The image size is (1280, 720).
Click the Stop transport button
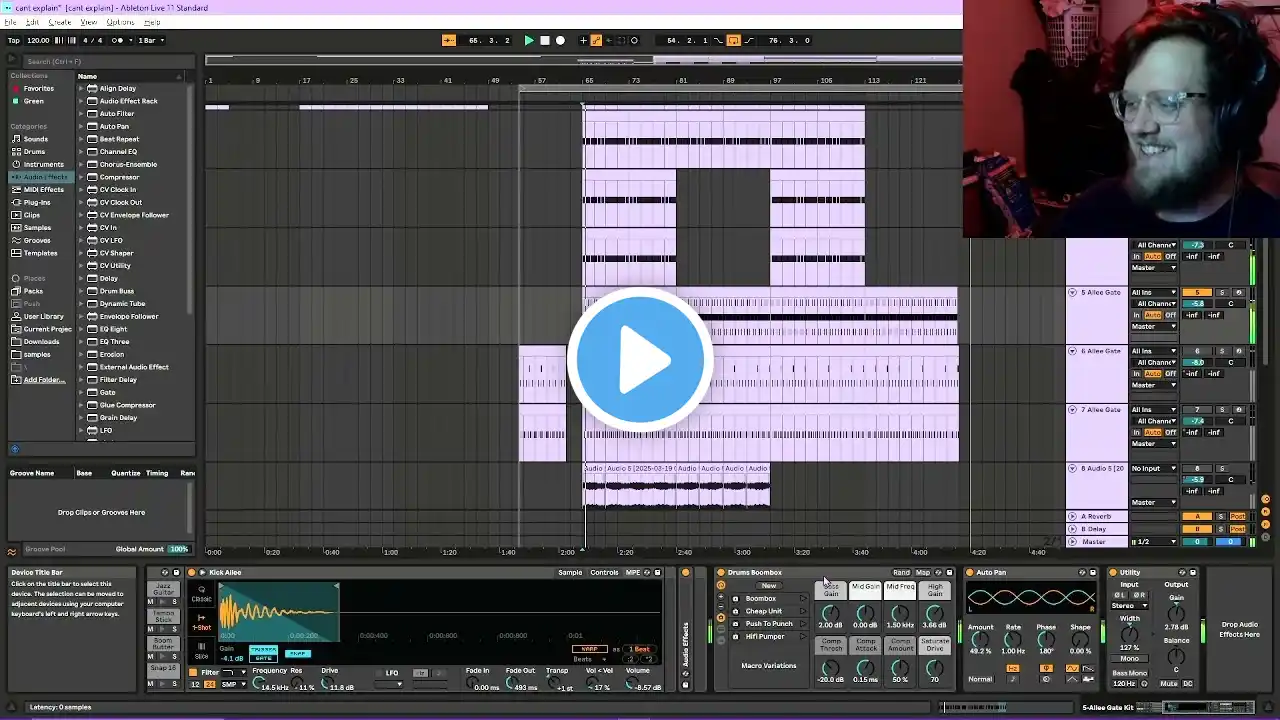[545, 40]
